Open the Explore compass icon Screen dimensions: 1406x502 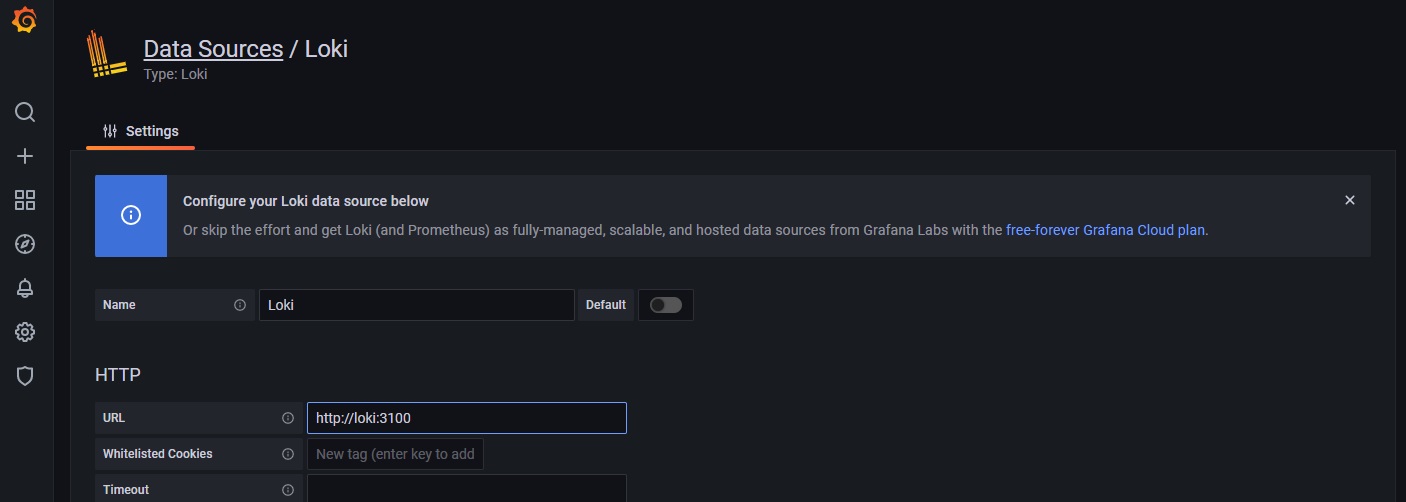tap(26, 244)
